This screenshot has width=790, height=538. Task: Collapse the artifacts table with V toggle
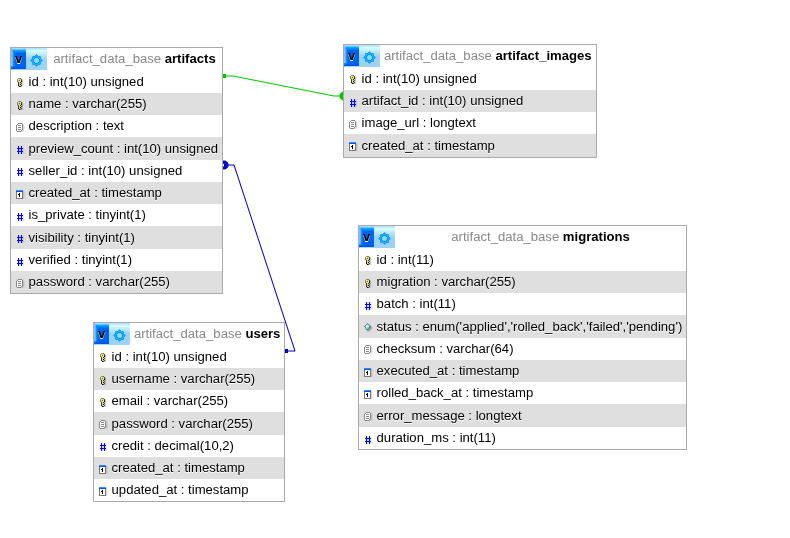tap(19, 60)
